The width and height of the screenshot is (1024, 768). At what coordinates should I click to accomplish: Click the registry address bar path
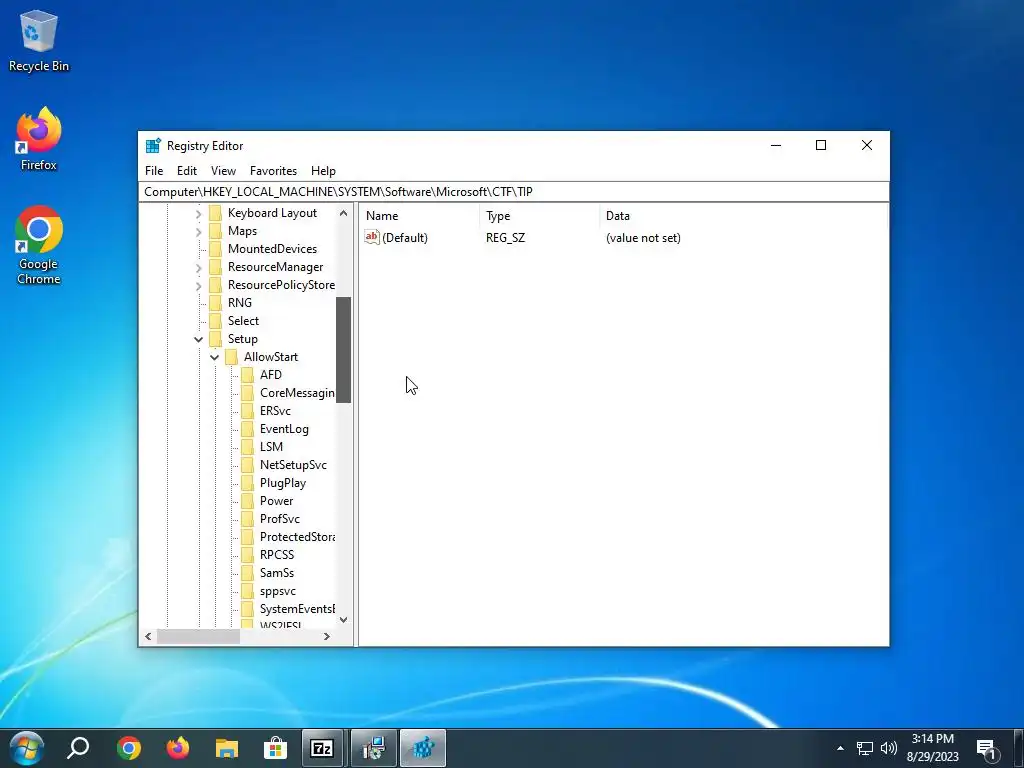(x=513, y=192)
